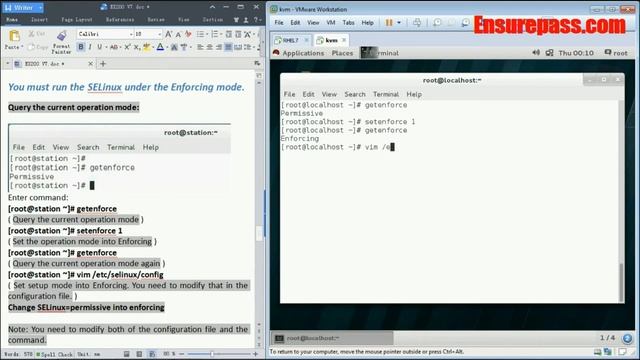
Task: Open the VMware VM menu
Action: coord(331,22)
